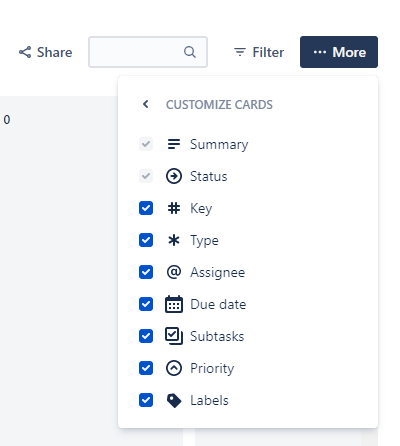The width and height of the screenshot is (400, 446).
Task: Uncheck the Subtasks checkbox
Action: [146, 336]
